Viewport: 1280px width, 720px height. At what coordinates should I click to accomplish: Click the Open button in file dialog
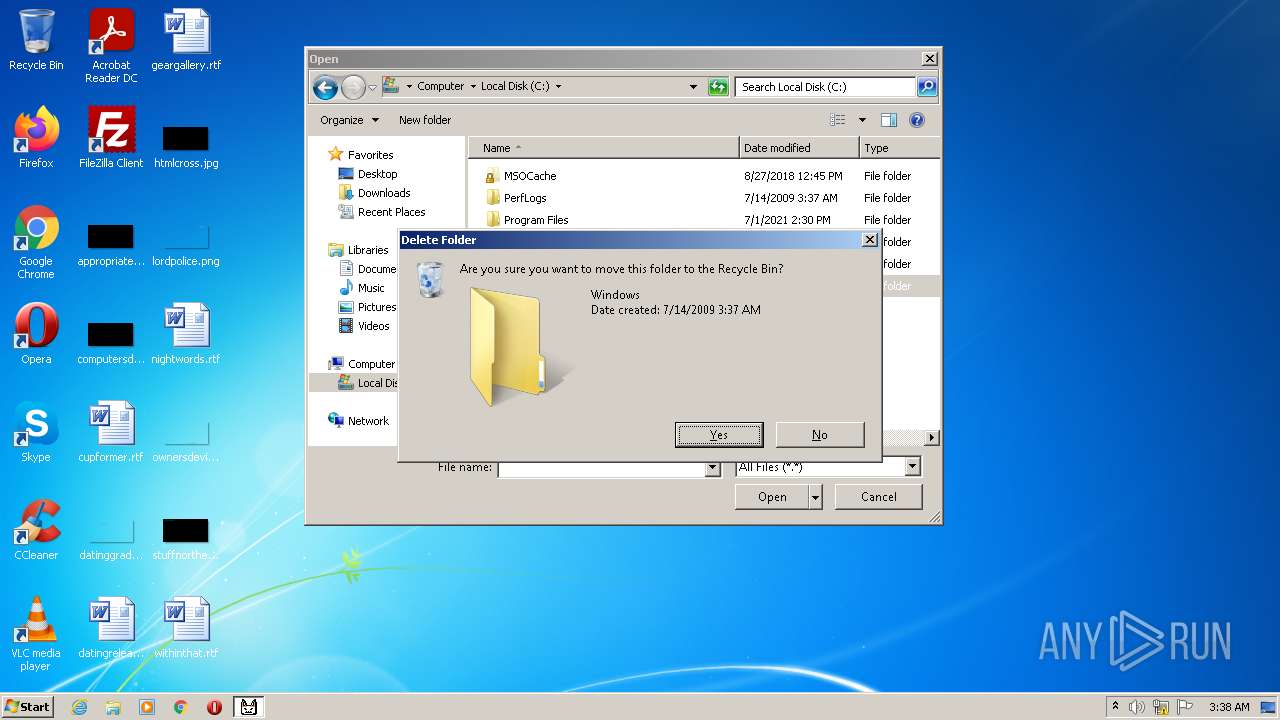pos(772,497)
